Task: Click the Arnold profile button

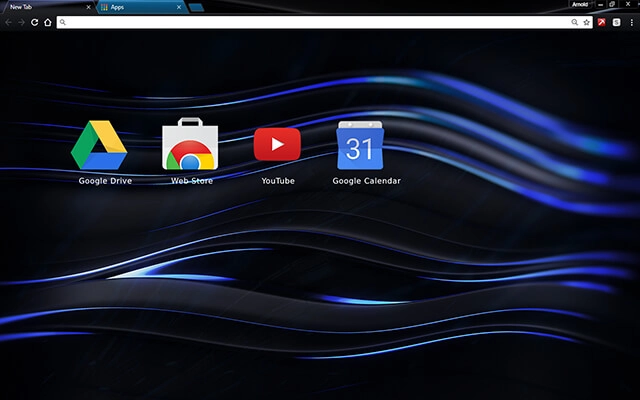Action: coord(580,4)
